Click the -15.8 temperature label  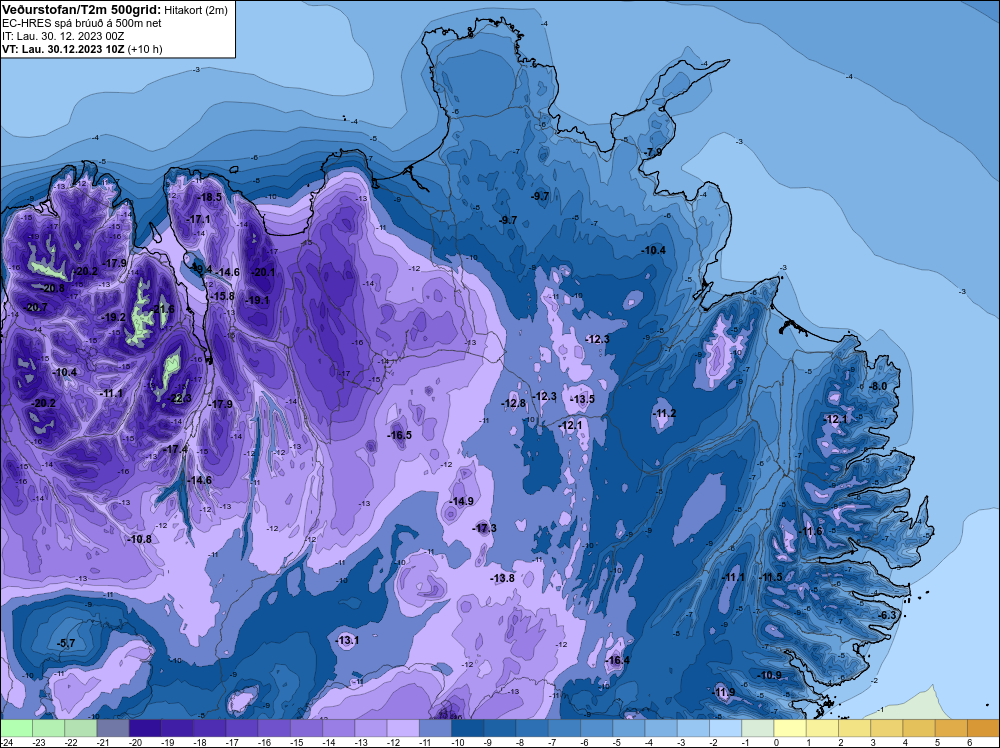[x=223, y=297]
